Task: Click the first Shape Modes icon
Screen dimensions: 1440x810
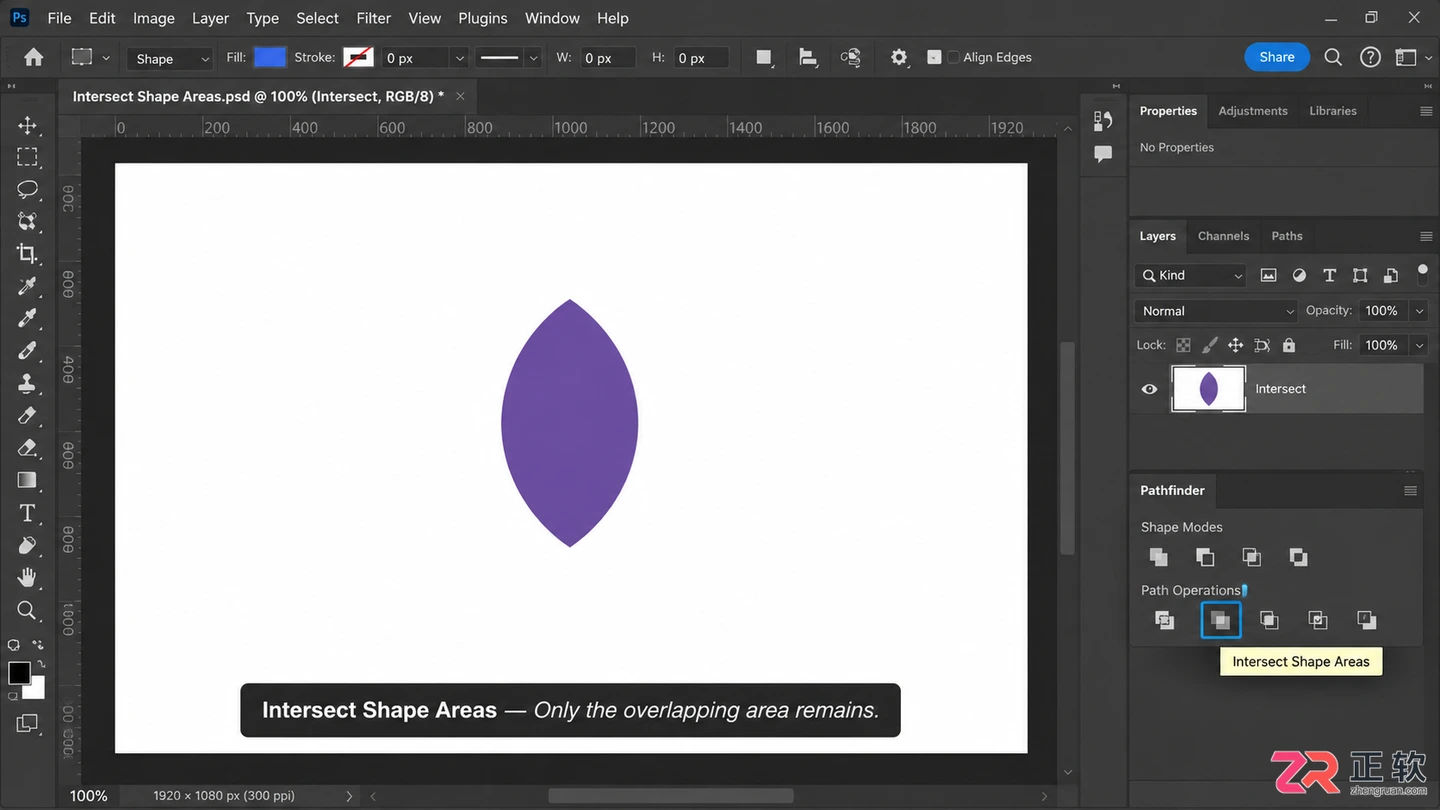Action: click(1158, 557)
